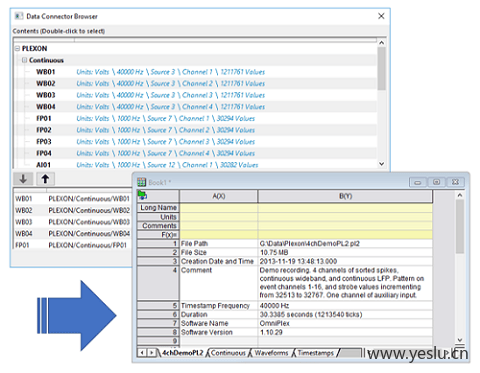
Task: Minimize the Book1 window
Action: tap(418, 182)
